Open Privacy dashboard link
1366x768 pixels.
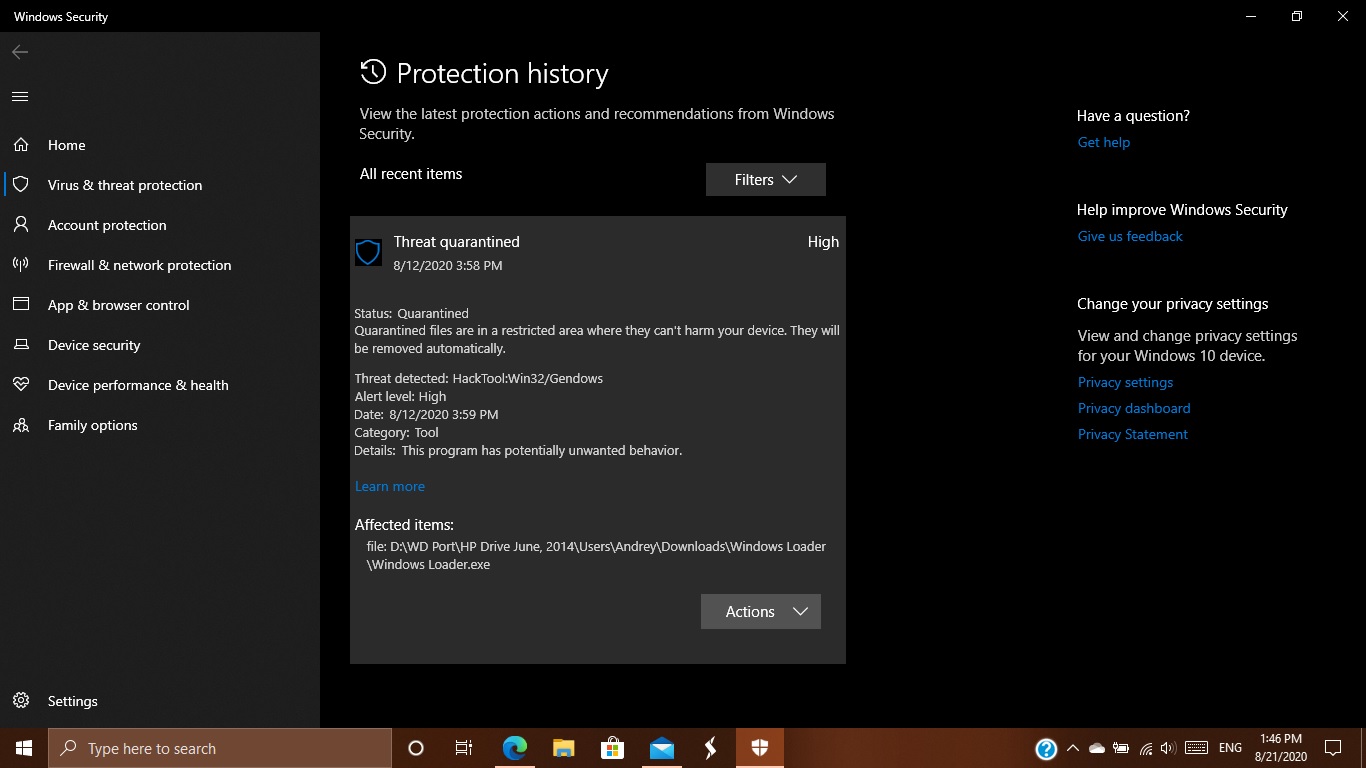pos(1134,408)
